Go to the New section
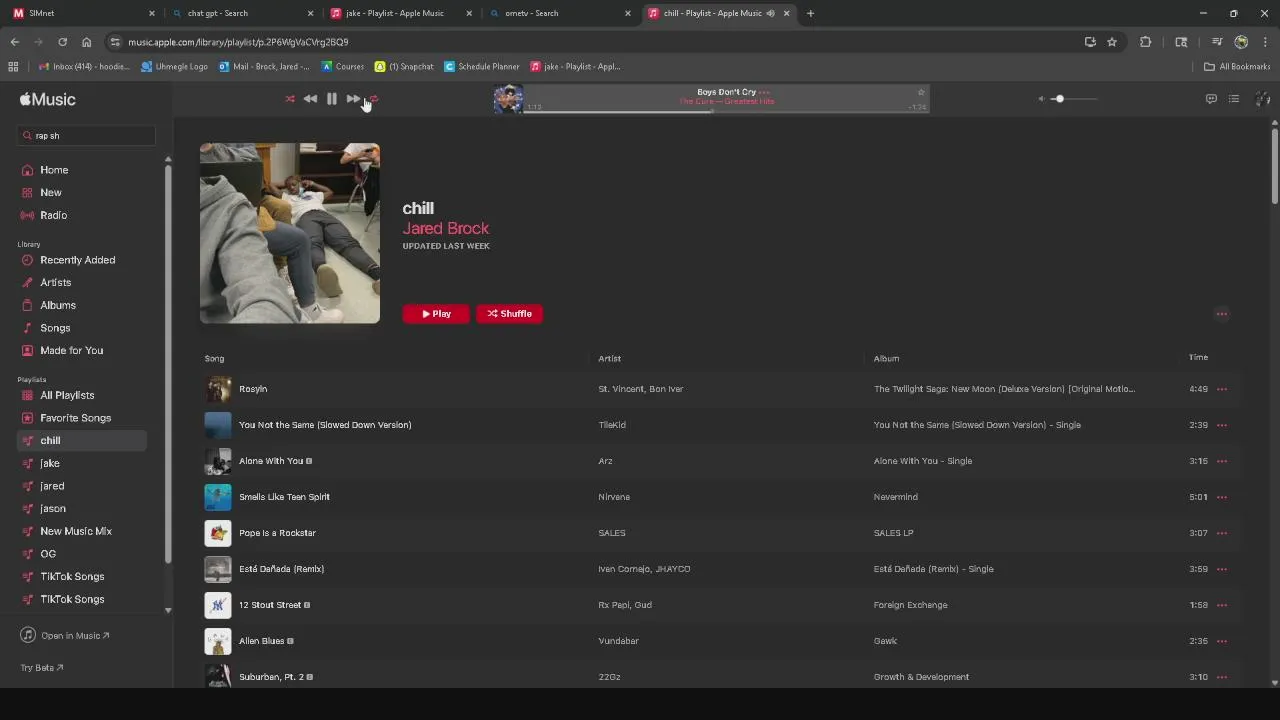This screenshot has height=720, width=1280. (x=51, y=192)
